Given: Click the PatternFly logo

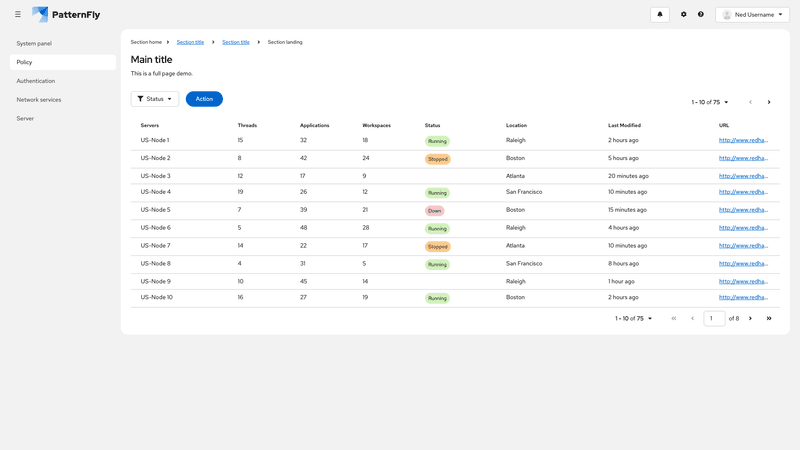Looking at the screenshot, I should (x=66, y=15).
